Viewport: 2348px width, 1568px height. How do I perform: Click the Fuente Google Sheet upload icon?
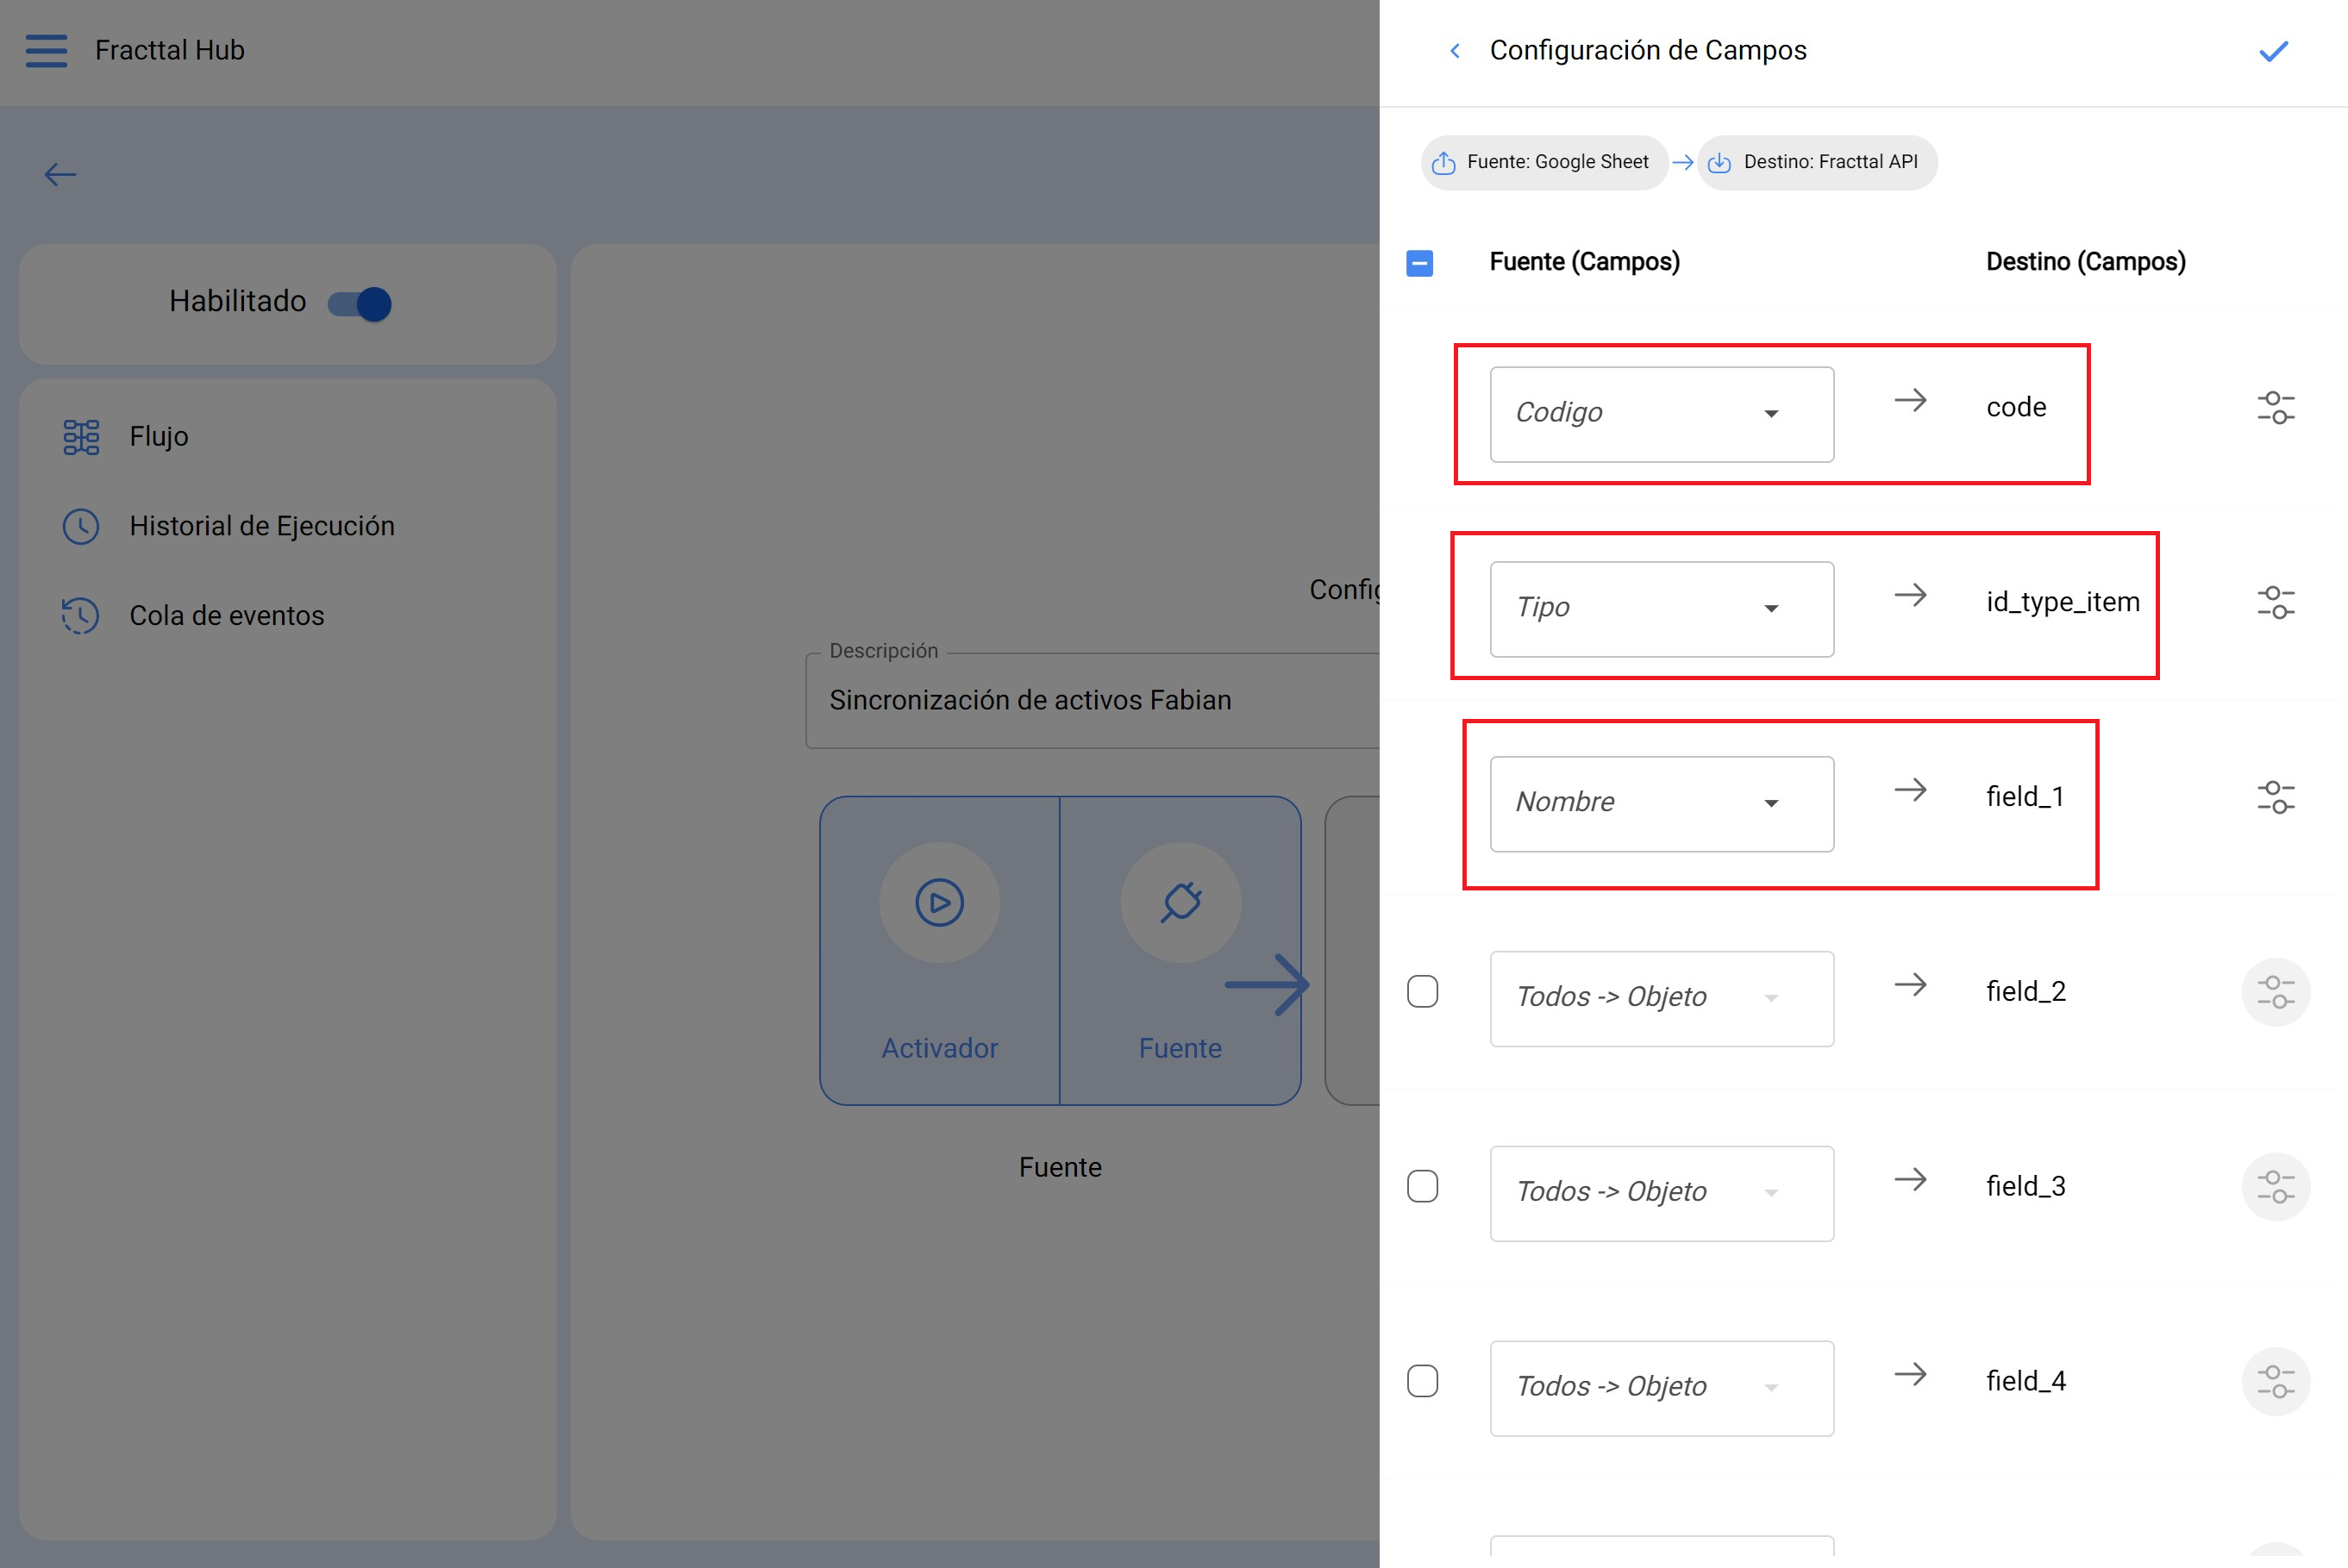1443,163
